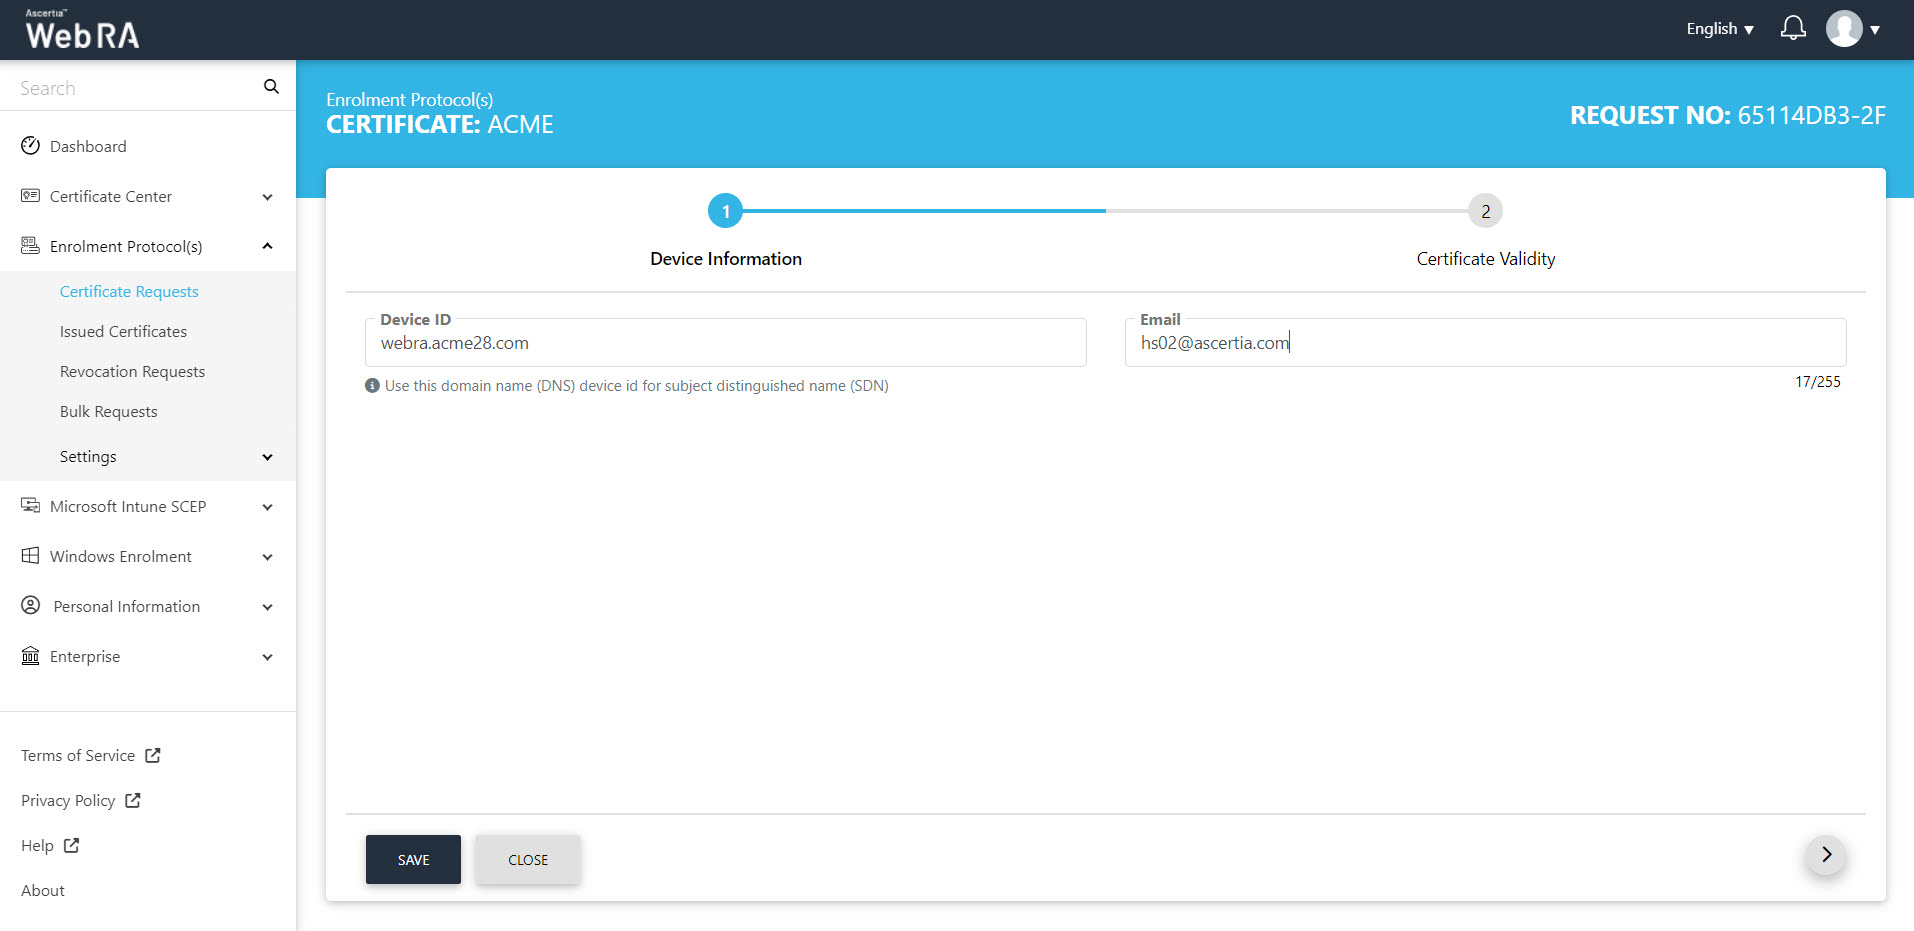1914x931 pixels.
Task: Open the English language dropdown
Action: click(1719, 29)
